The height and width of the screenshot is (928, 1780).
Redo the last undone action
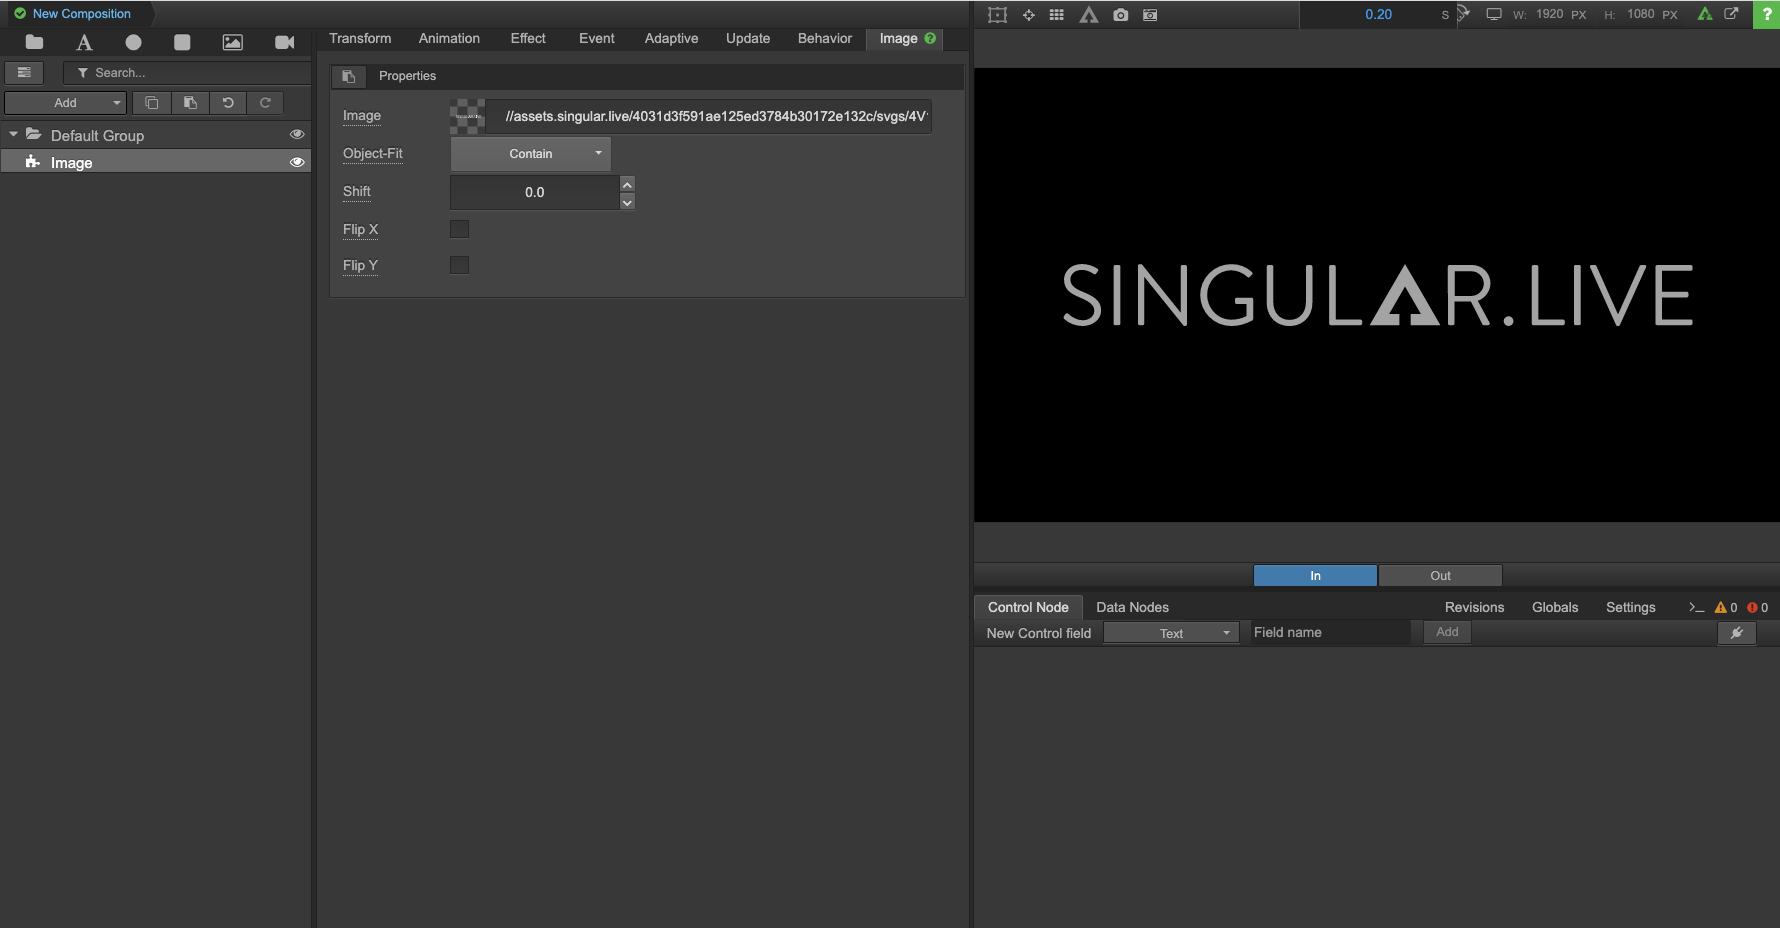coord(265,103)
